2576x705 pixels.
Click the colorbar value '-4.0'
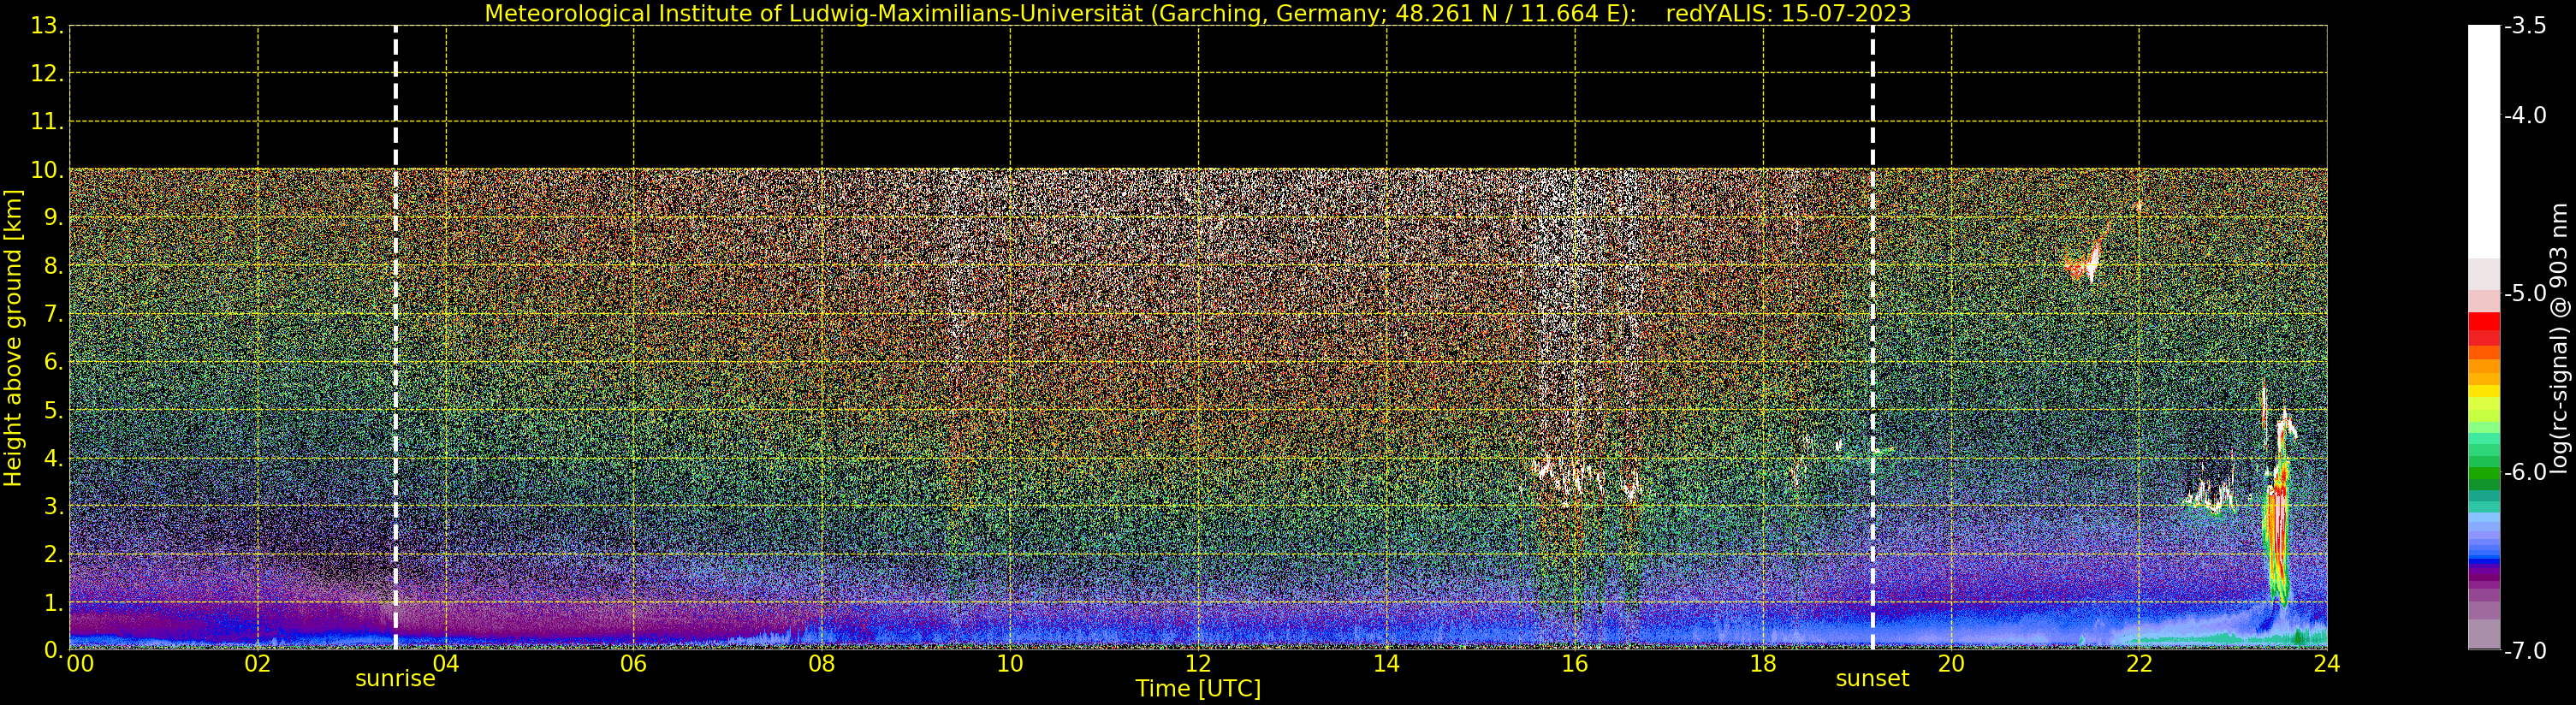2525,115
